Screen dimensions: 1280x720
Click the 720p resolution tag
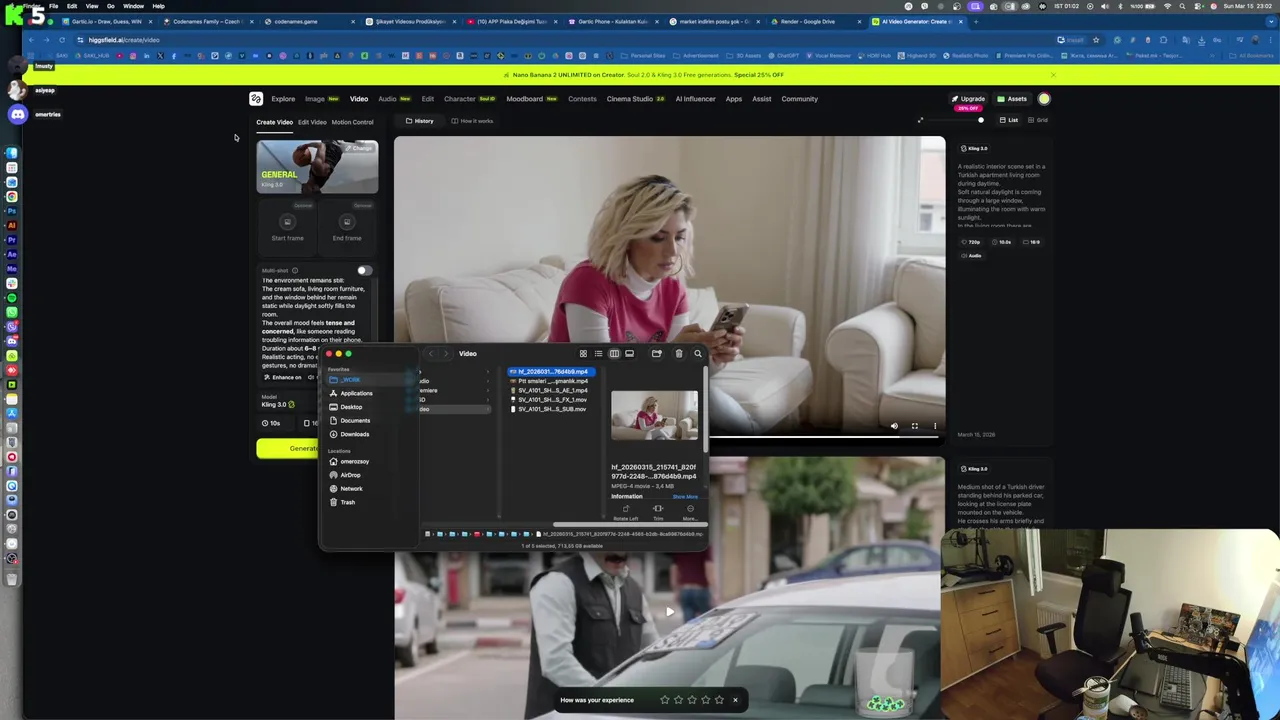[x=971, y=242]
